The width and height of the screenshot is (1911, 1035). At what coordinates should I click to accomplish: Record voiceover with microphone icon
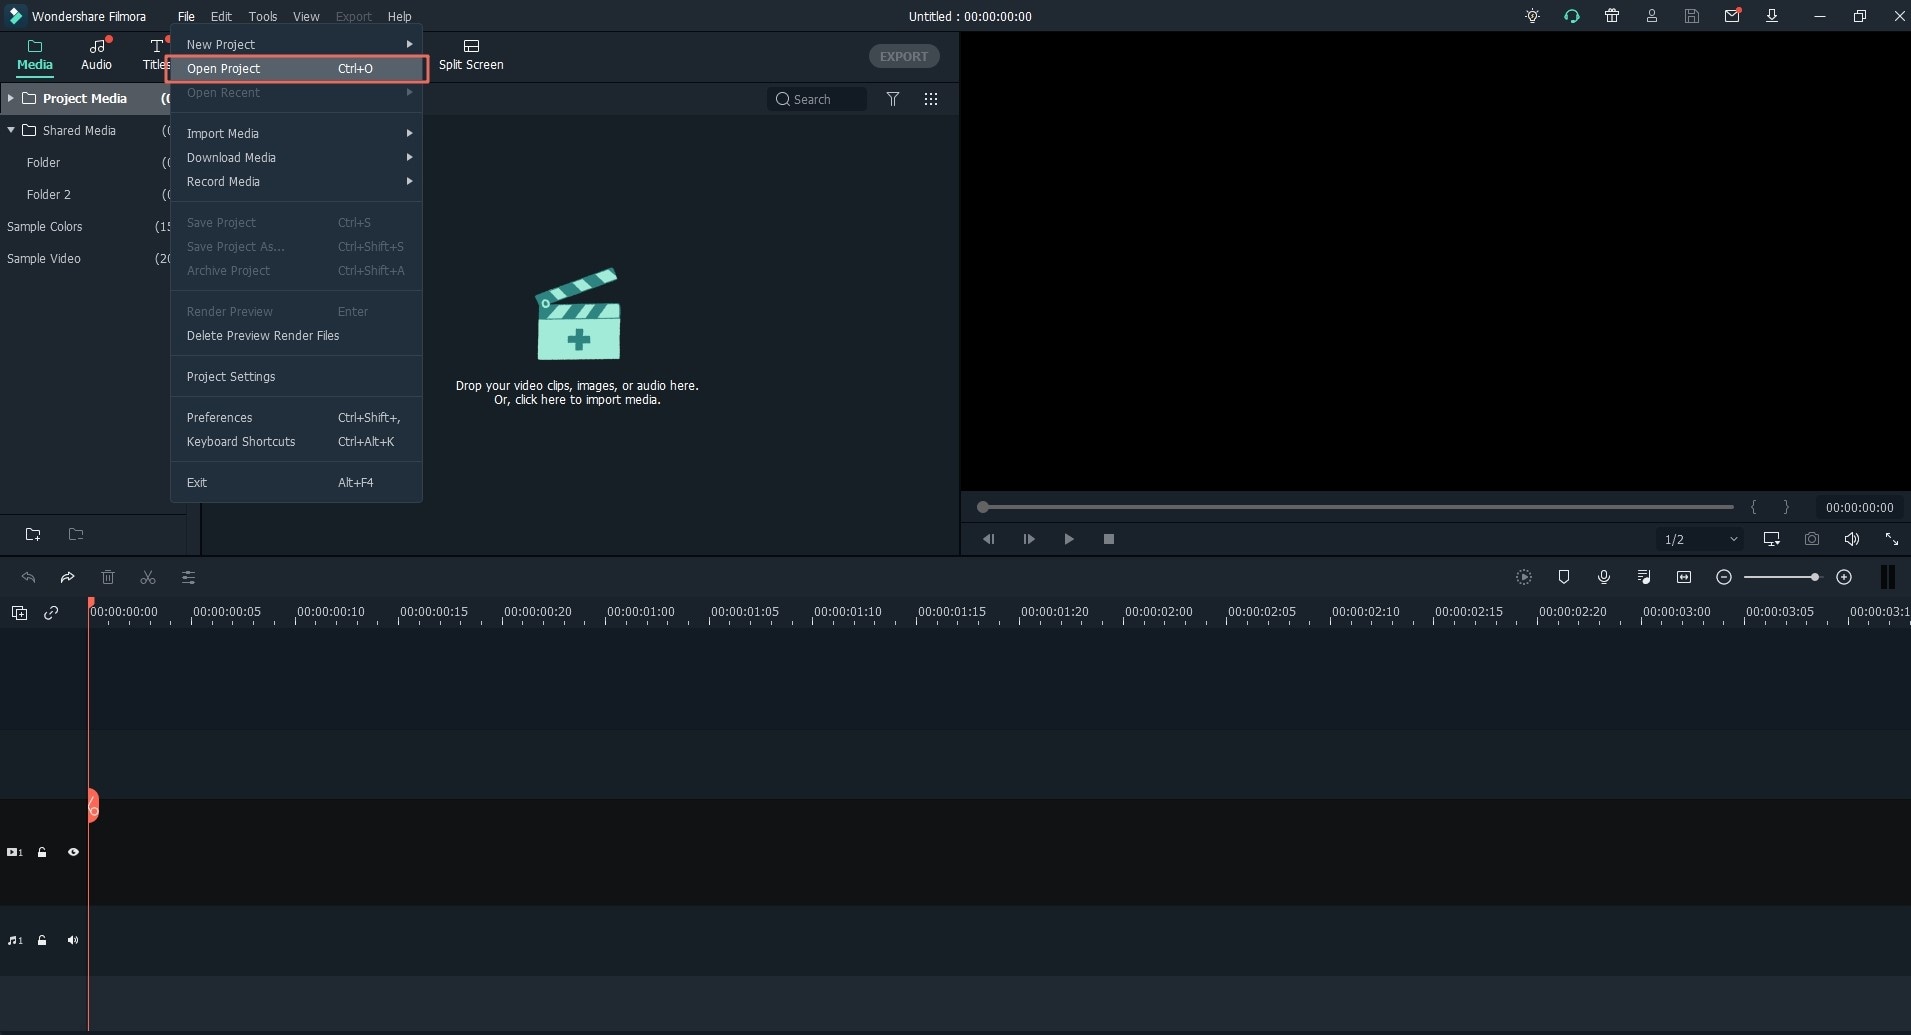coord(1604,577)
